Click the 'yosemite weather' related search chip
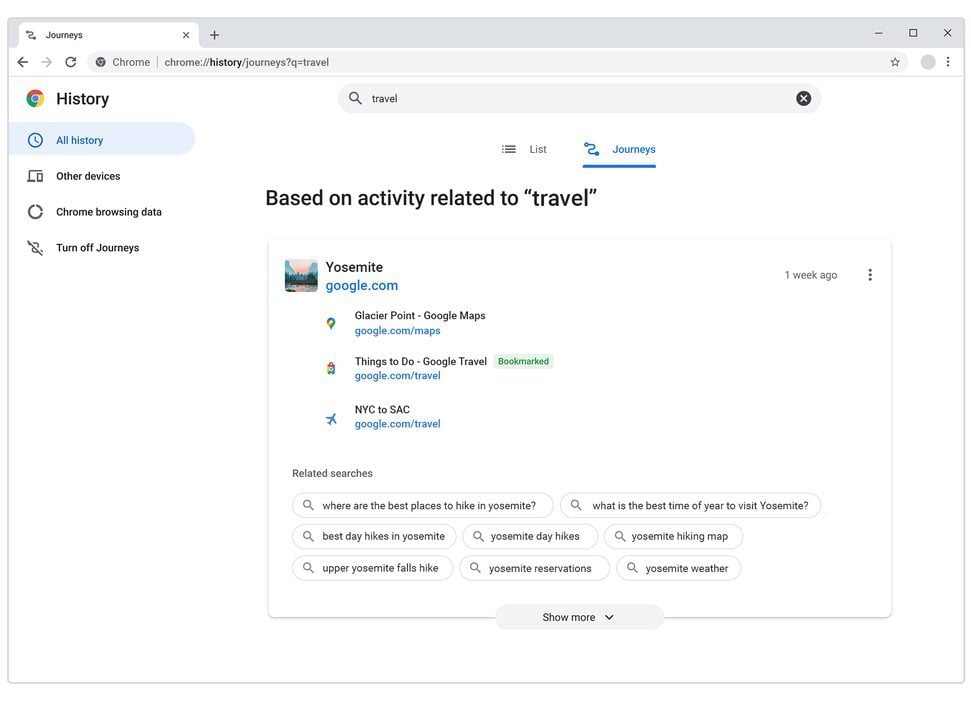The width and height of the screenshot is (971, 708). [x=678, y=568]
